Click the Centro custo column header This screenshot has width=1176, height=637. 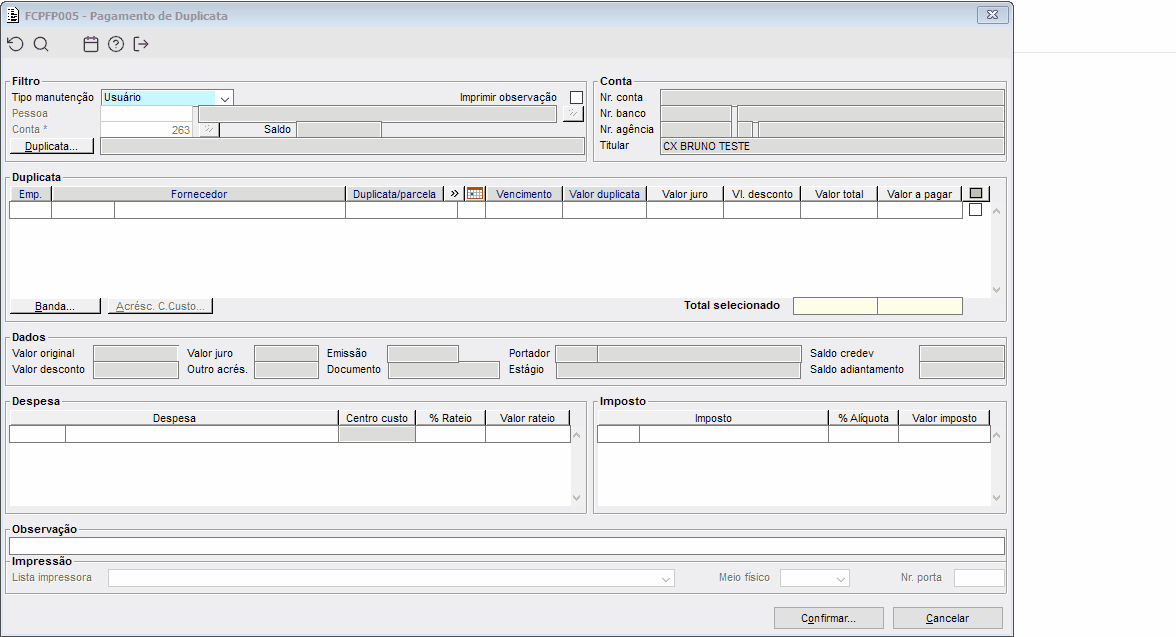click(377, 418)
